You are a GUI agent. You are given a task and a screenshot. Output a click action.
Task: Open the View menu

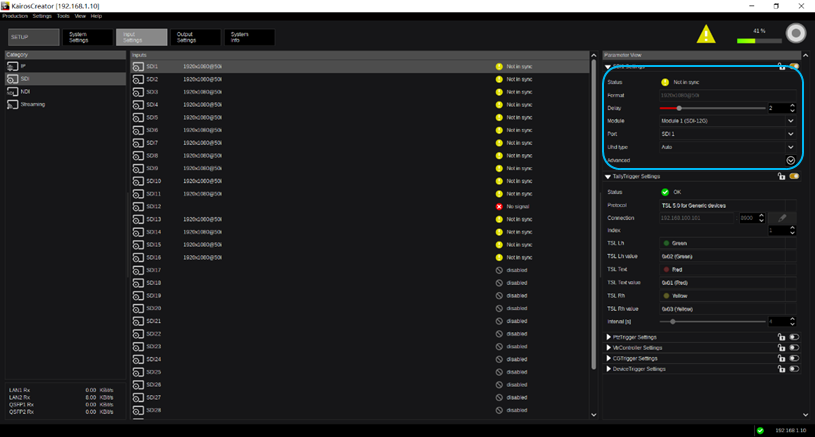pyautogui.click(x=80, y=16)
